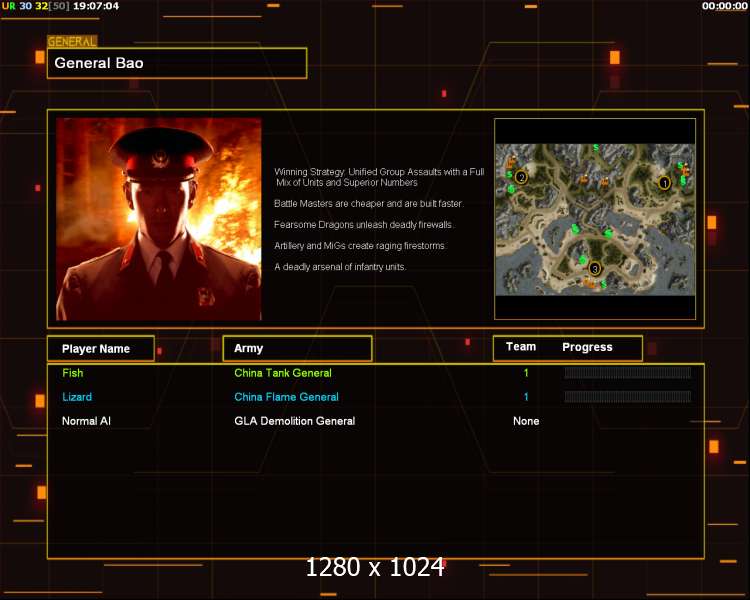The height and width of the screenshot is (600, 750).
Task: Click the GENERAL label above name box
Action: [72, 42]
